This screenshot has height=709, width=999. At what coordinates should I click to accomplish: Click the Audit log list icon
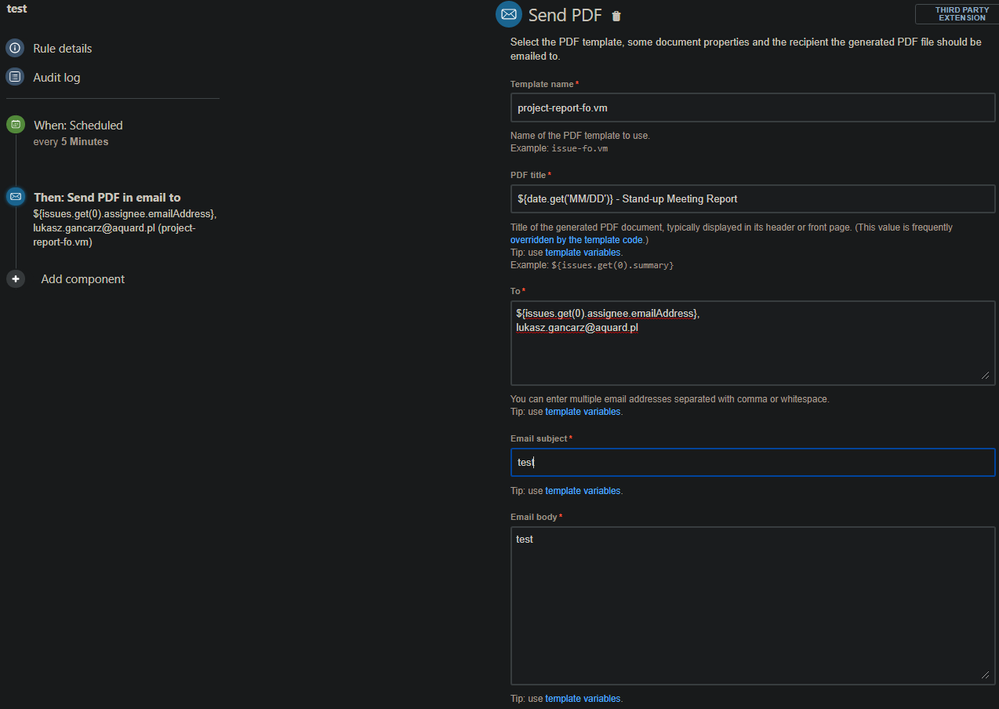coord(15,77)
